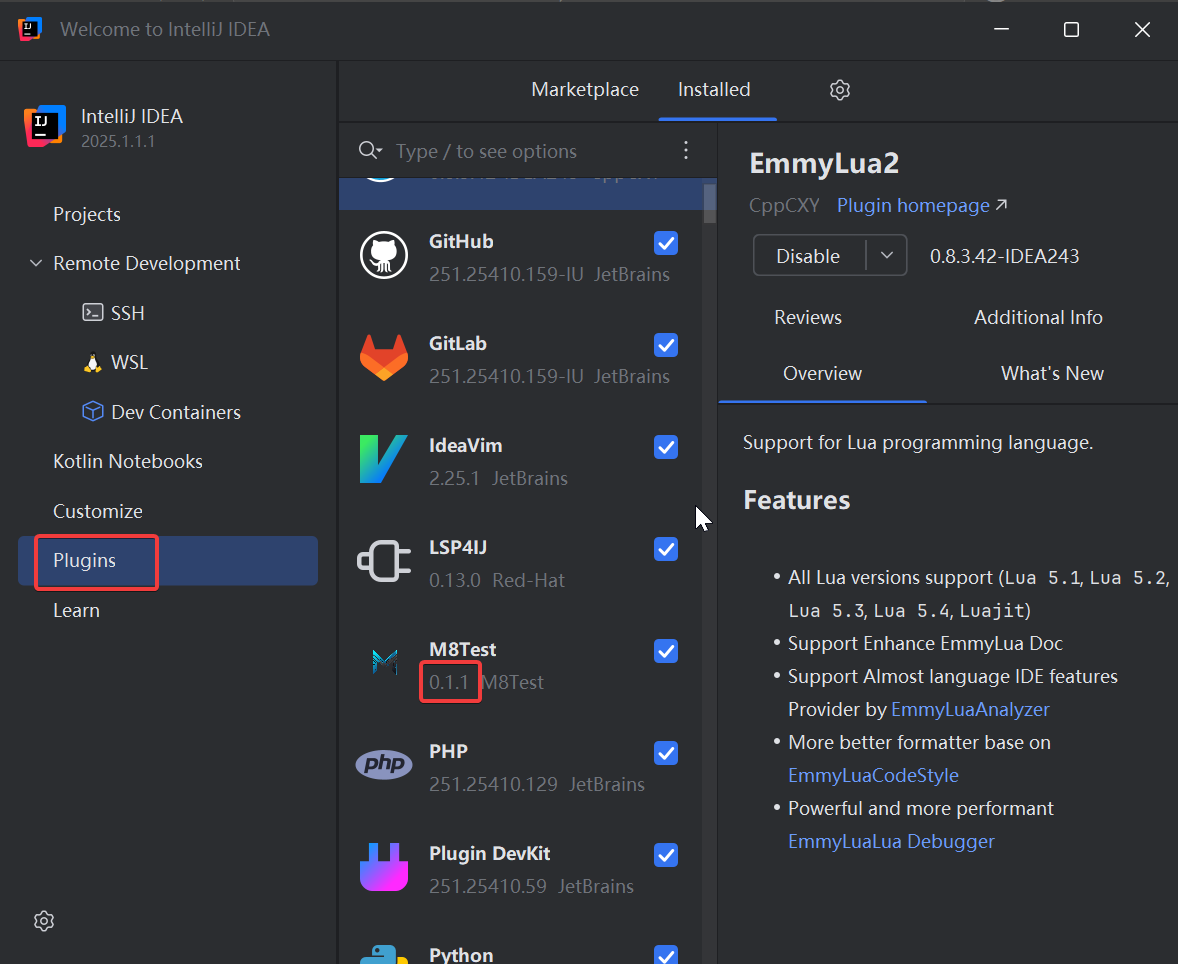The image size is (1178, 964).
Task: Select the IdeaVim plugin icon
Action: coord(384,460)
